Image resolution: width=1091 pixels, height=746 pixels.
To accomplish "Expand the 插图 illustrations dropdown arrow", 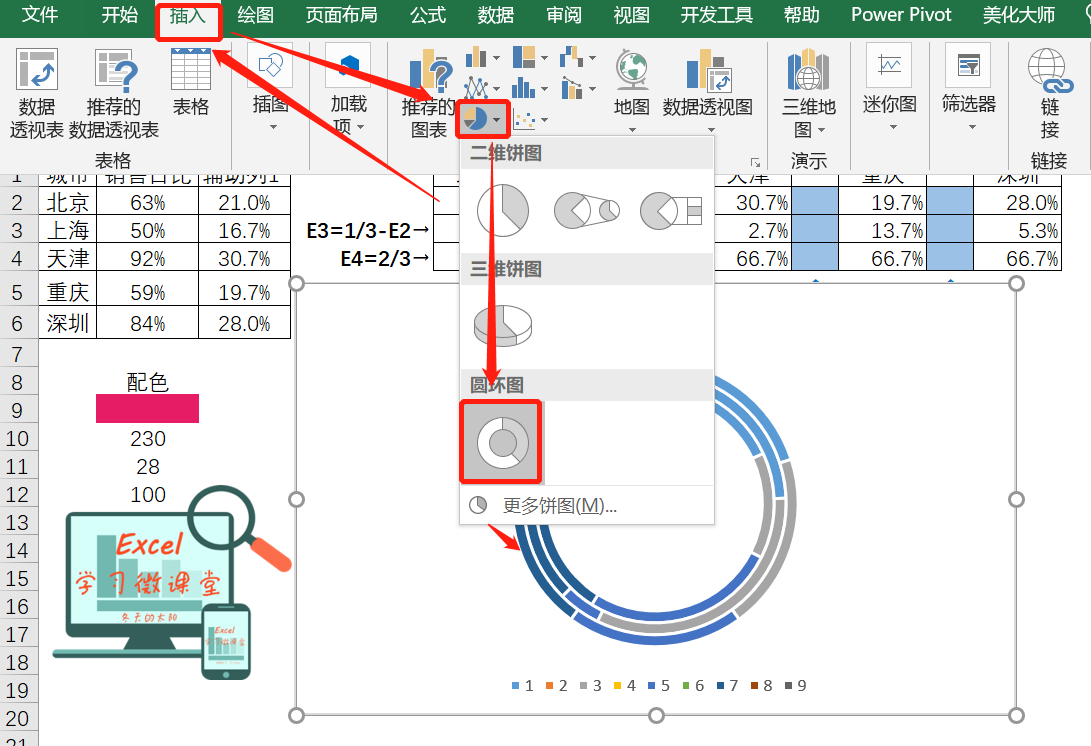I will click(x=273, y=127).
